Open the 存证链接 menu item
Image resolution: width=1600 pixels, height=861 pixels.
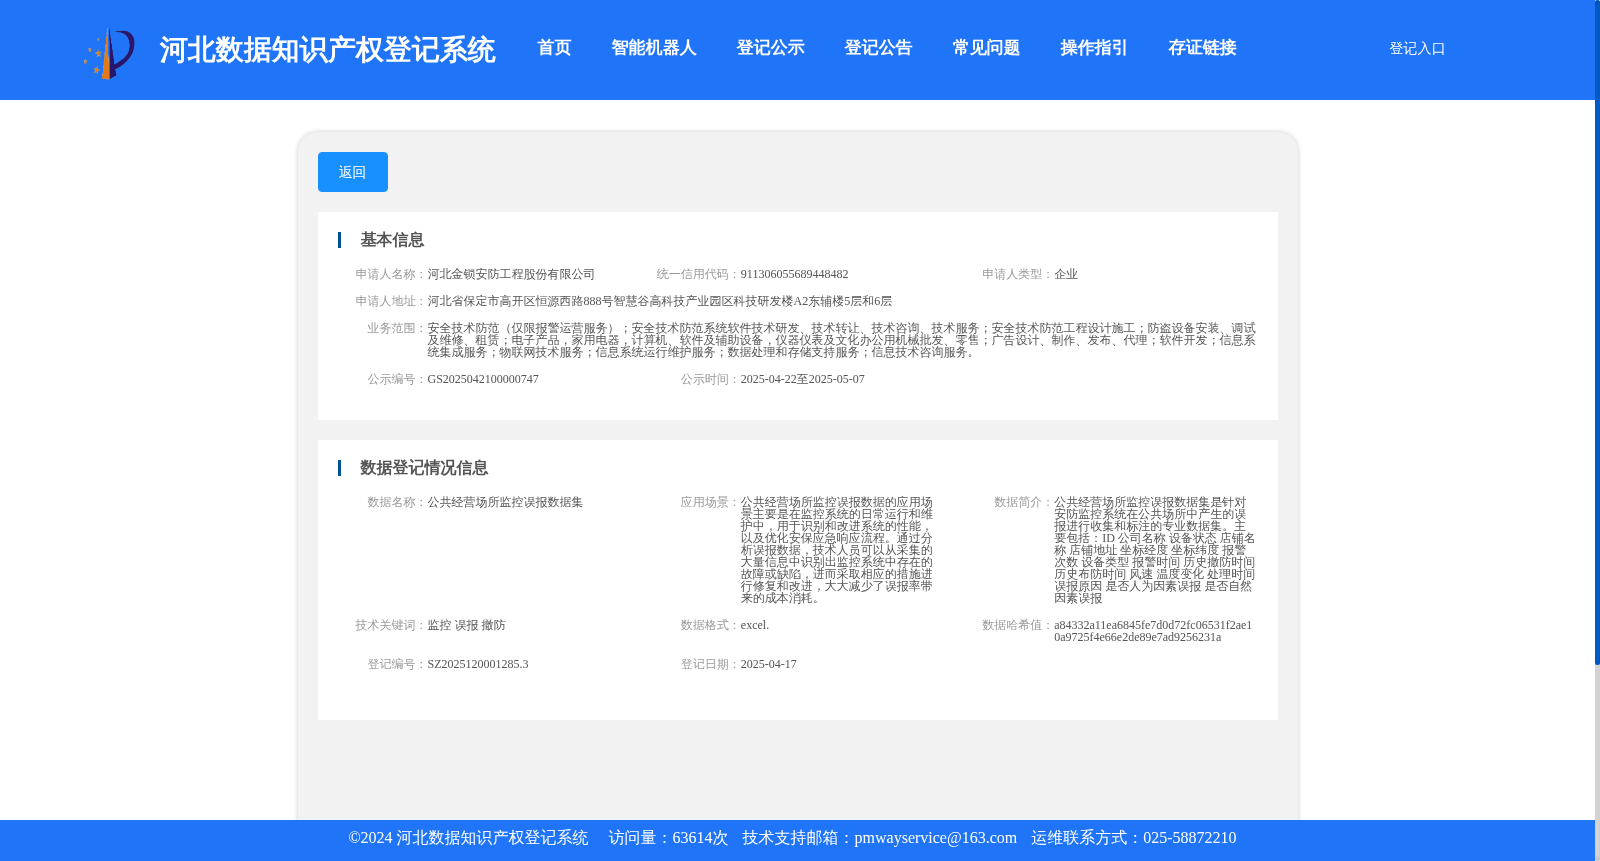click(x=1202, y=48)
